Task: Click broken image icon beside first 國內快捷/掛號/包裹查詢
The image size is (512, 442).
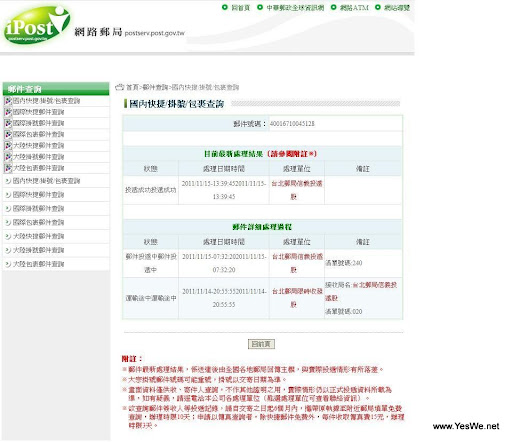Action: [x=8, y=101]
